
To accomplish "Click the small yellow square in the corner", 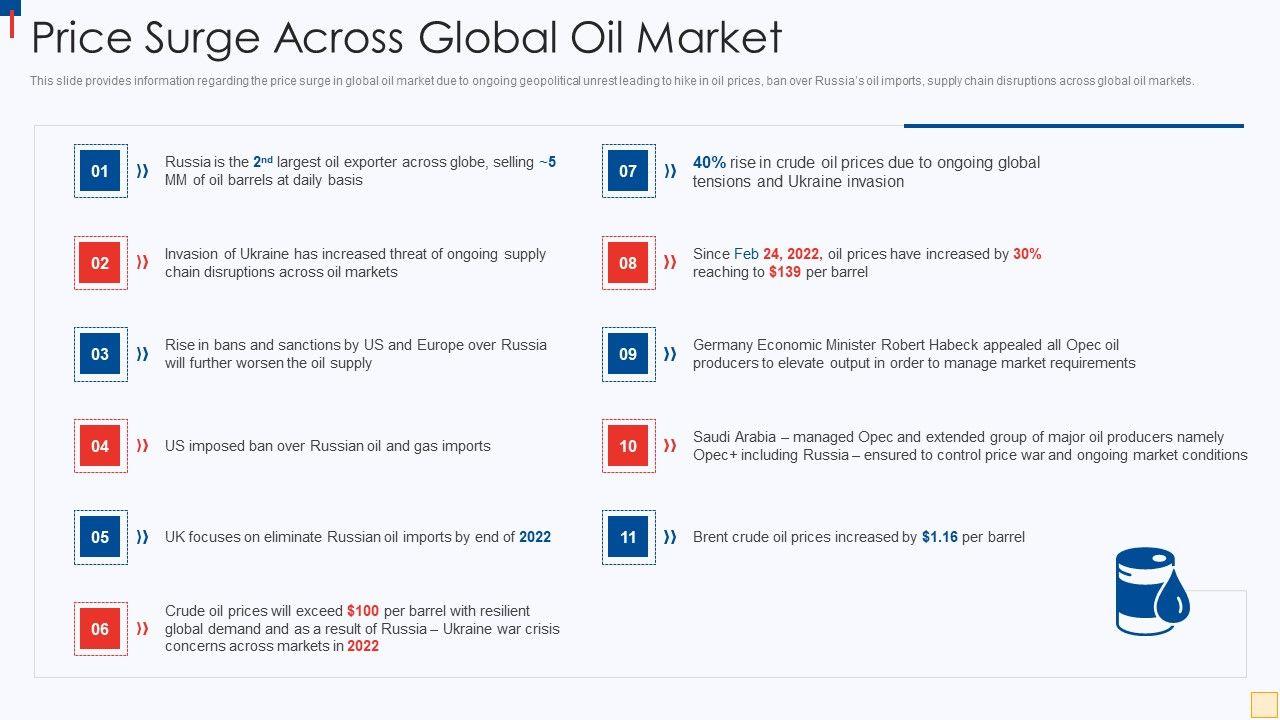I will tap(1264, 704).
